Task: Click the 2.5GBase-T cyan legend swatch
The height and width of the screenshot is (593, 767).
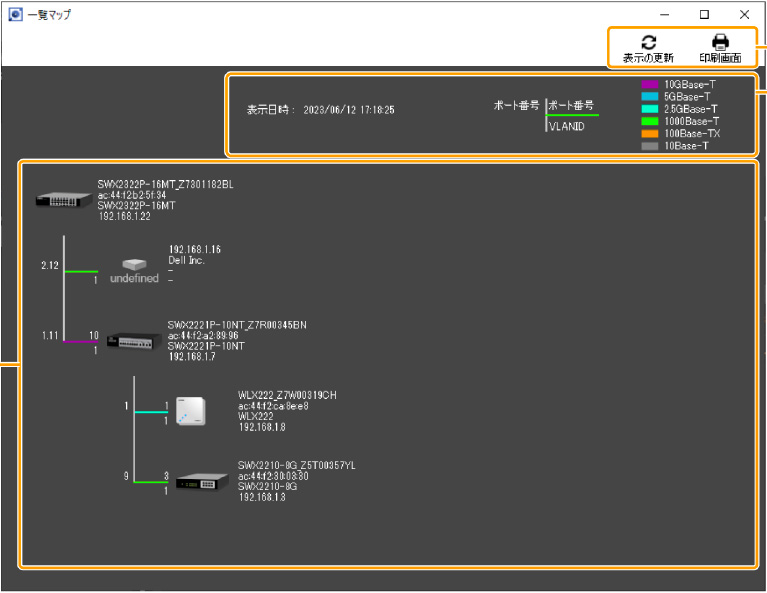Action: tap(650, 109)
